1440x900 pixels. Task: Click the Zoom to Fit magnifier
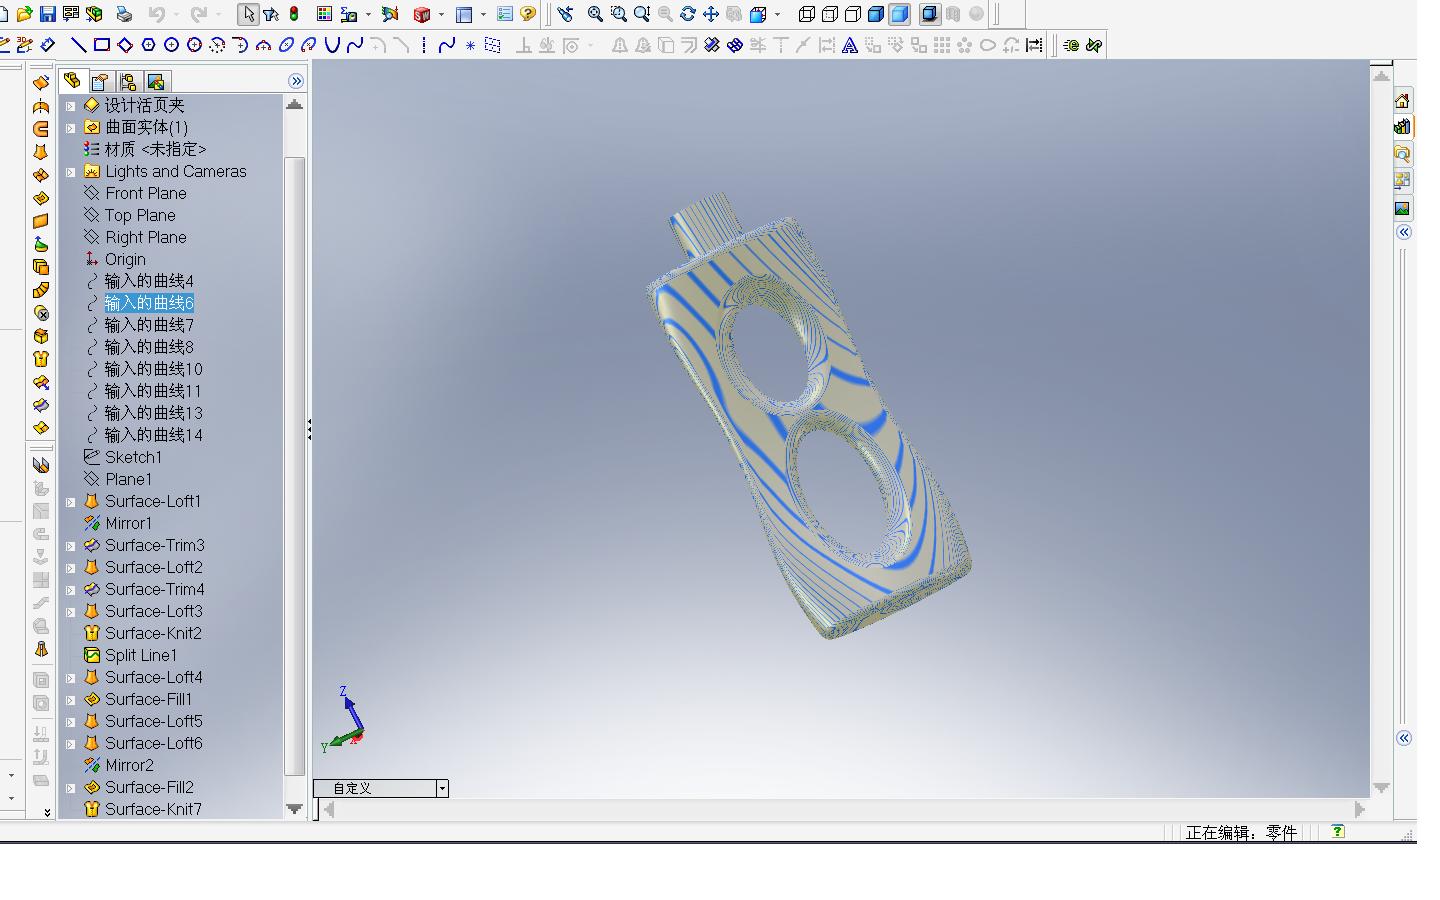tap(595, 14)
